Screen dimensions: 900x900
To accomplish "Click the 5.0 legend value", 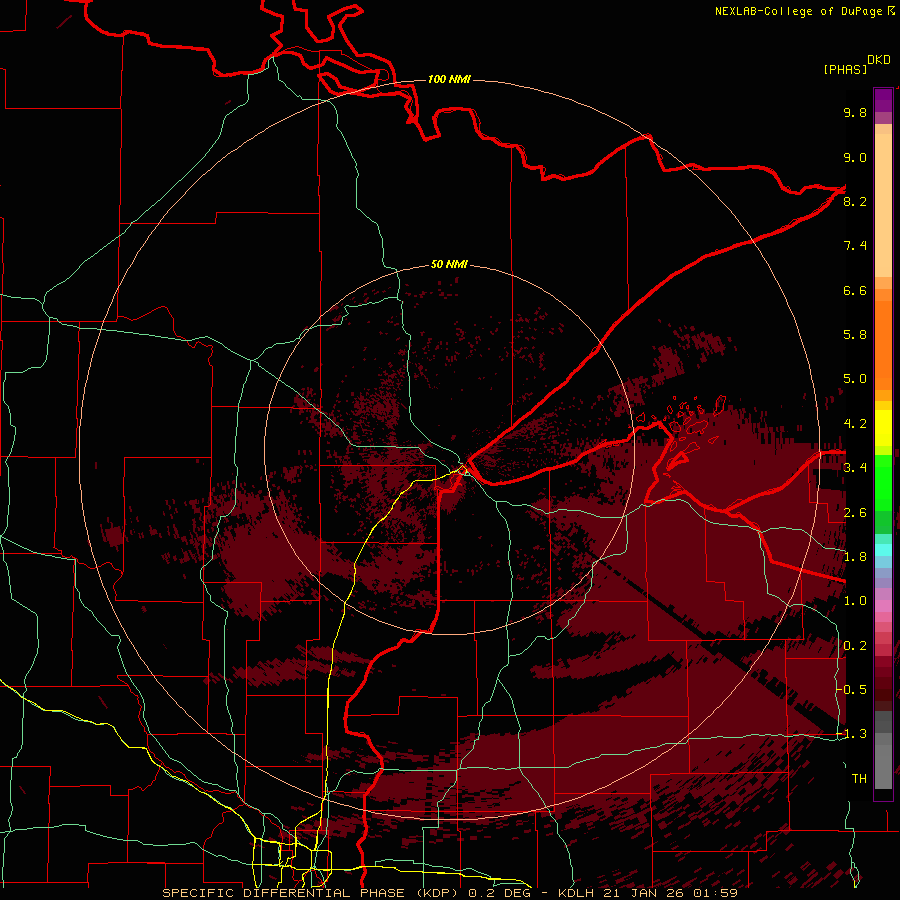I will coord(855,379).
